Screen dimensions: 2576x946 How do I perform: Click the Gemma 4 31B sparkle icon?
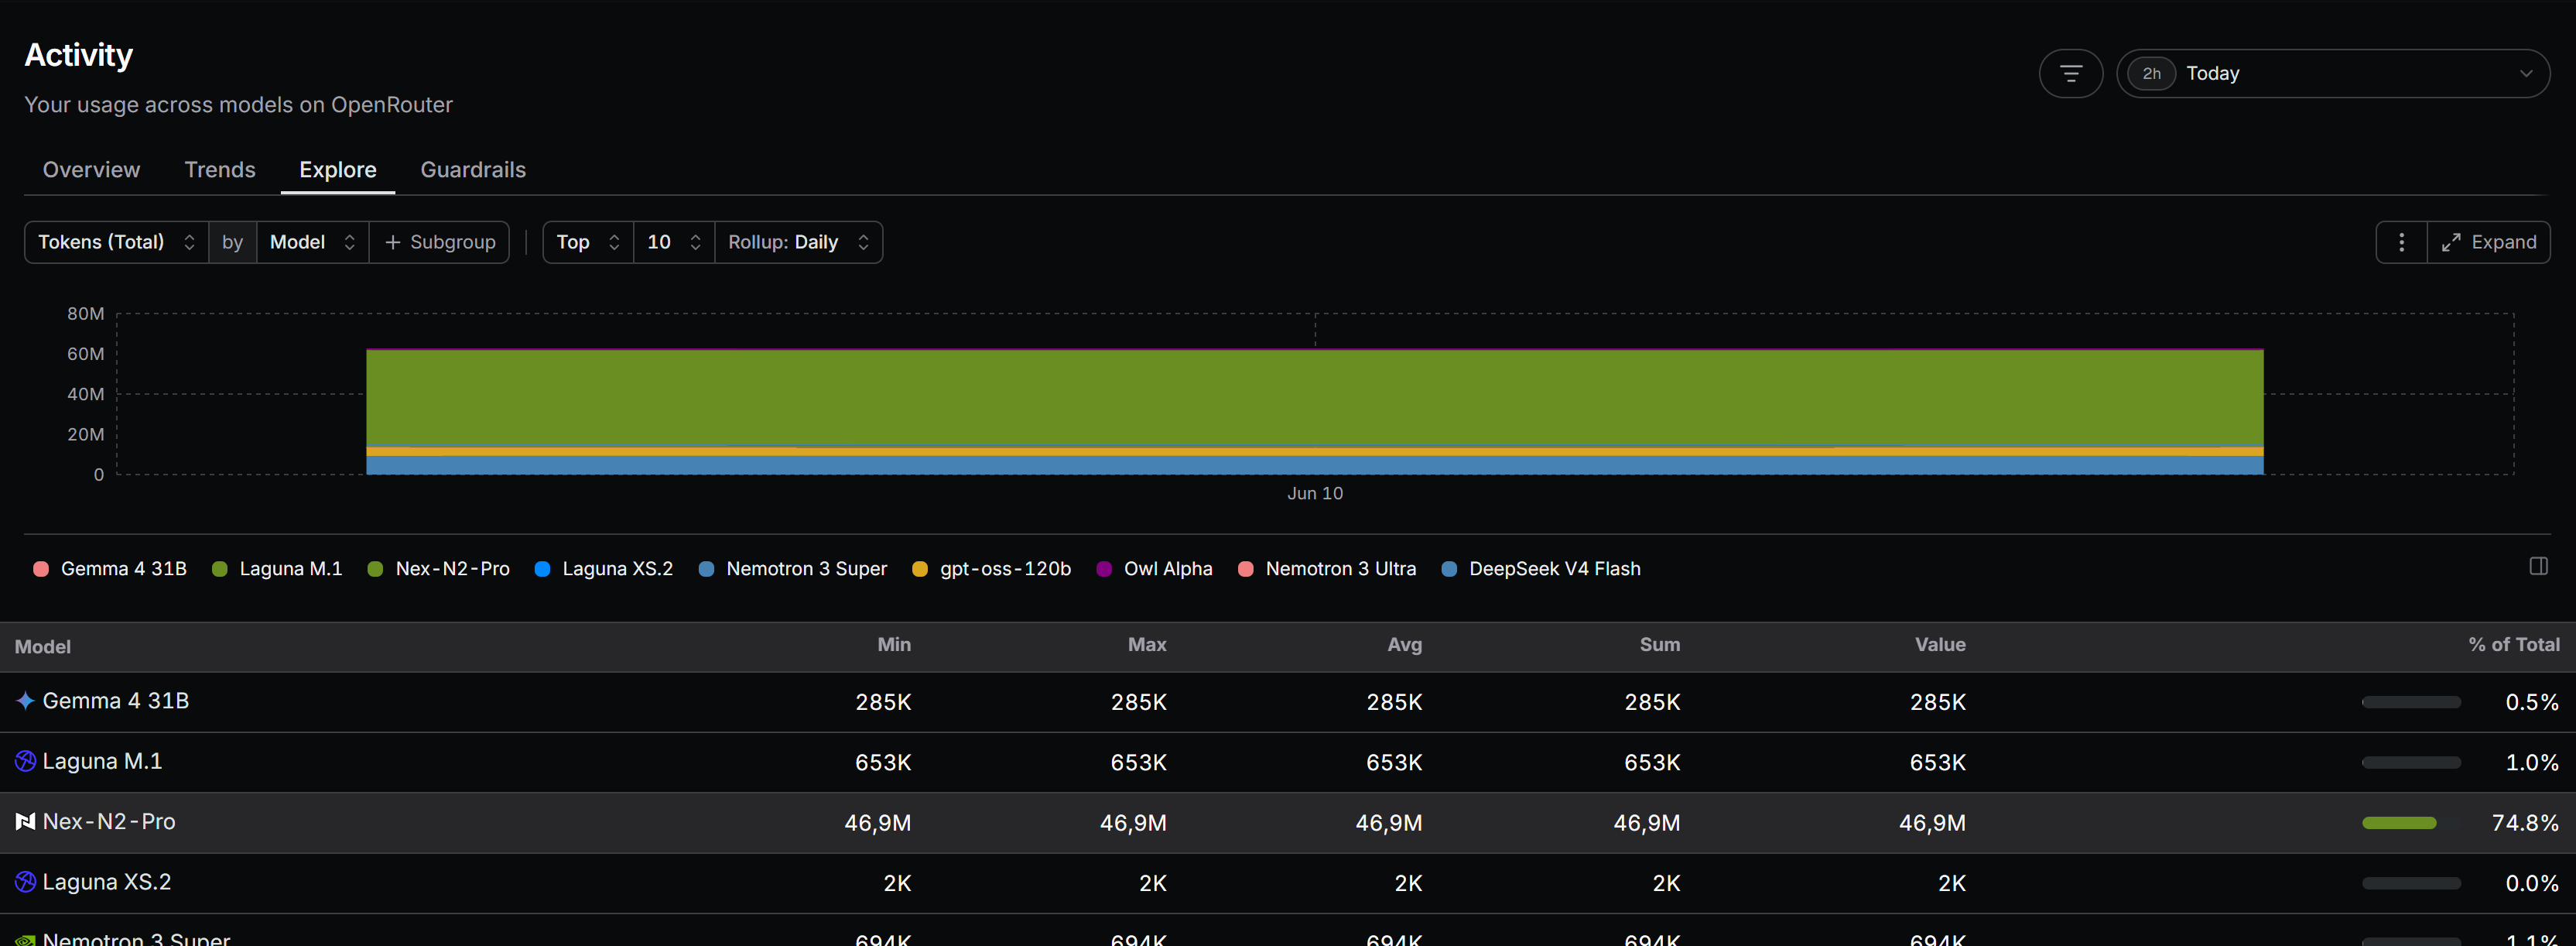click(x=25, y=701)
